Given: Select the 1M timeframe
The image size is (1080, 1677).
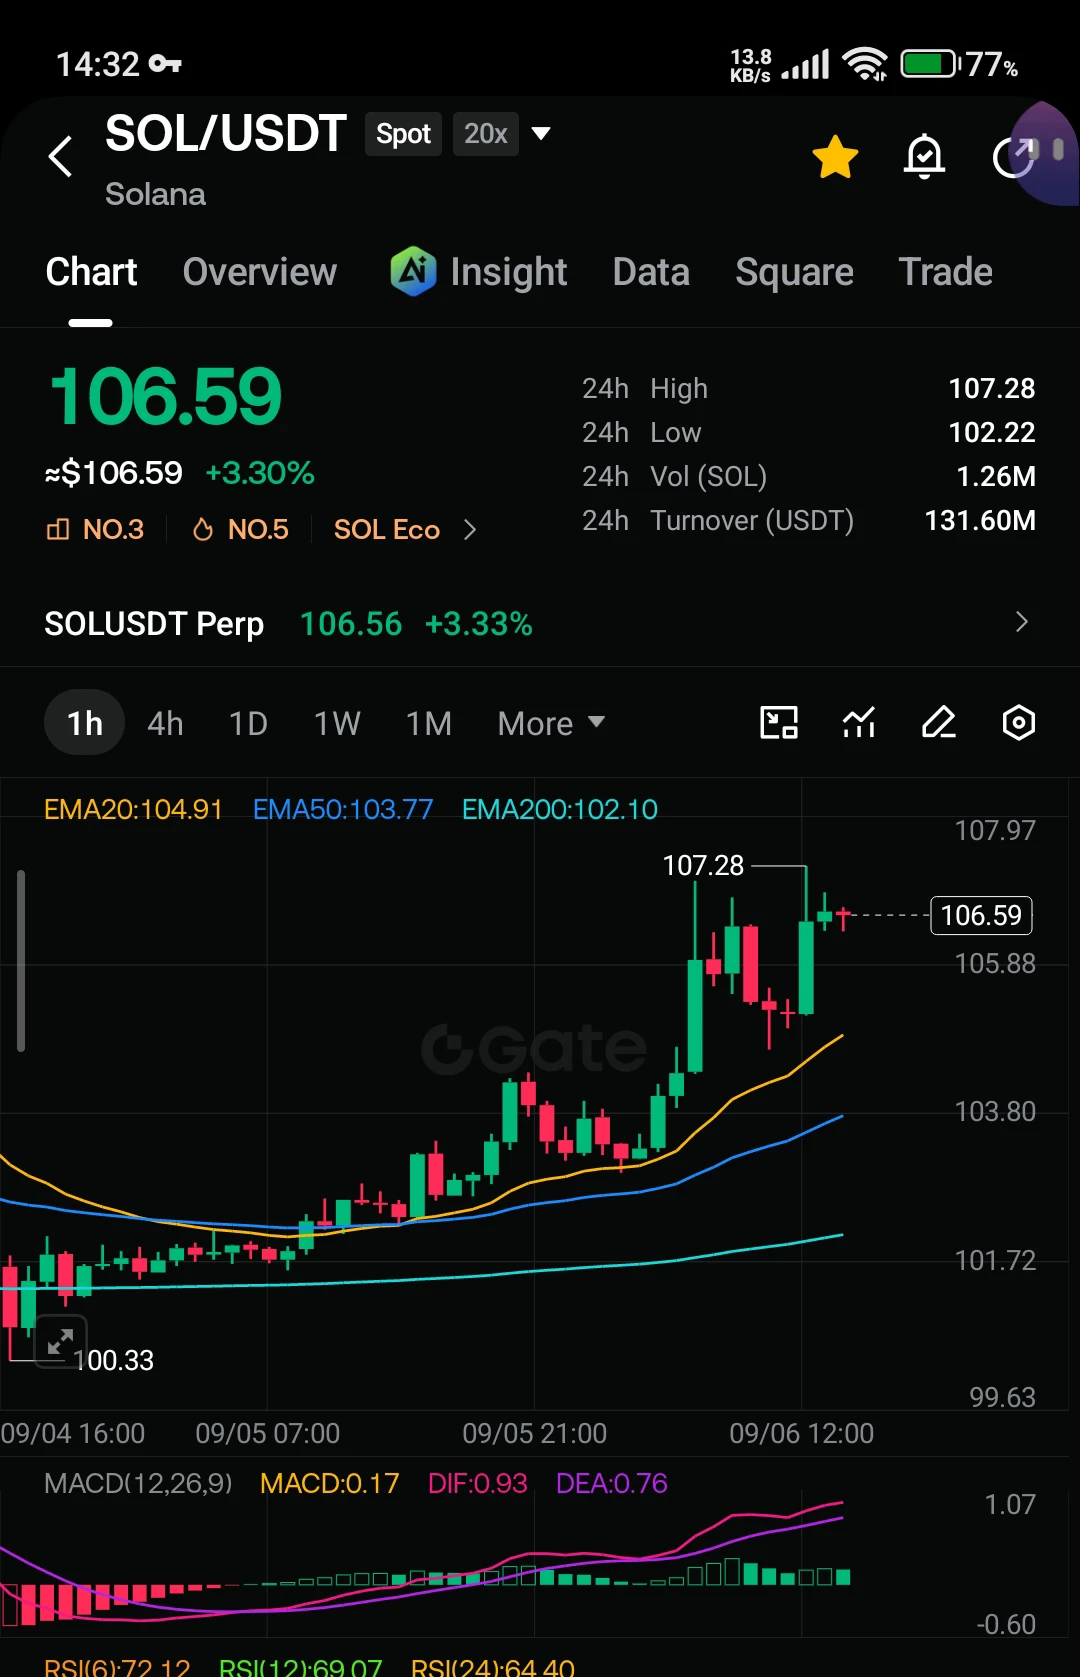Looking at the screenshot, I should coord(428,723).
